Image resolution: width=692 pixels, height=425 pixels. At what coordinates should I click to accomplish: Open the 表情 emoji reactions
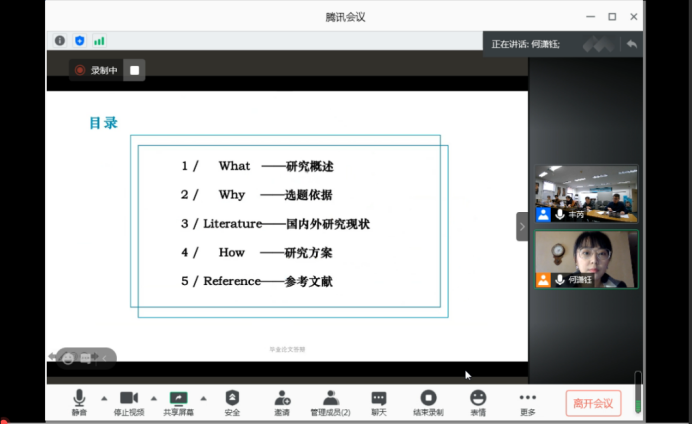[478, 402]
